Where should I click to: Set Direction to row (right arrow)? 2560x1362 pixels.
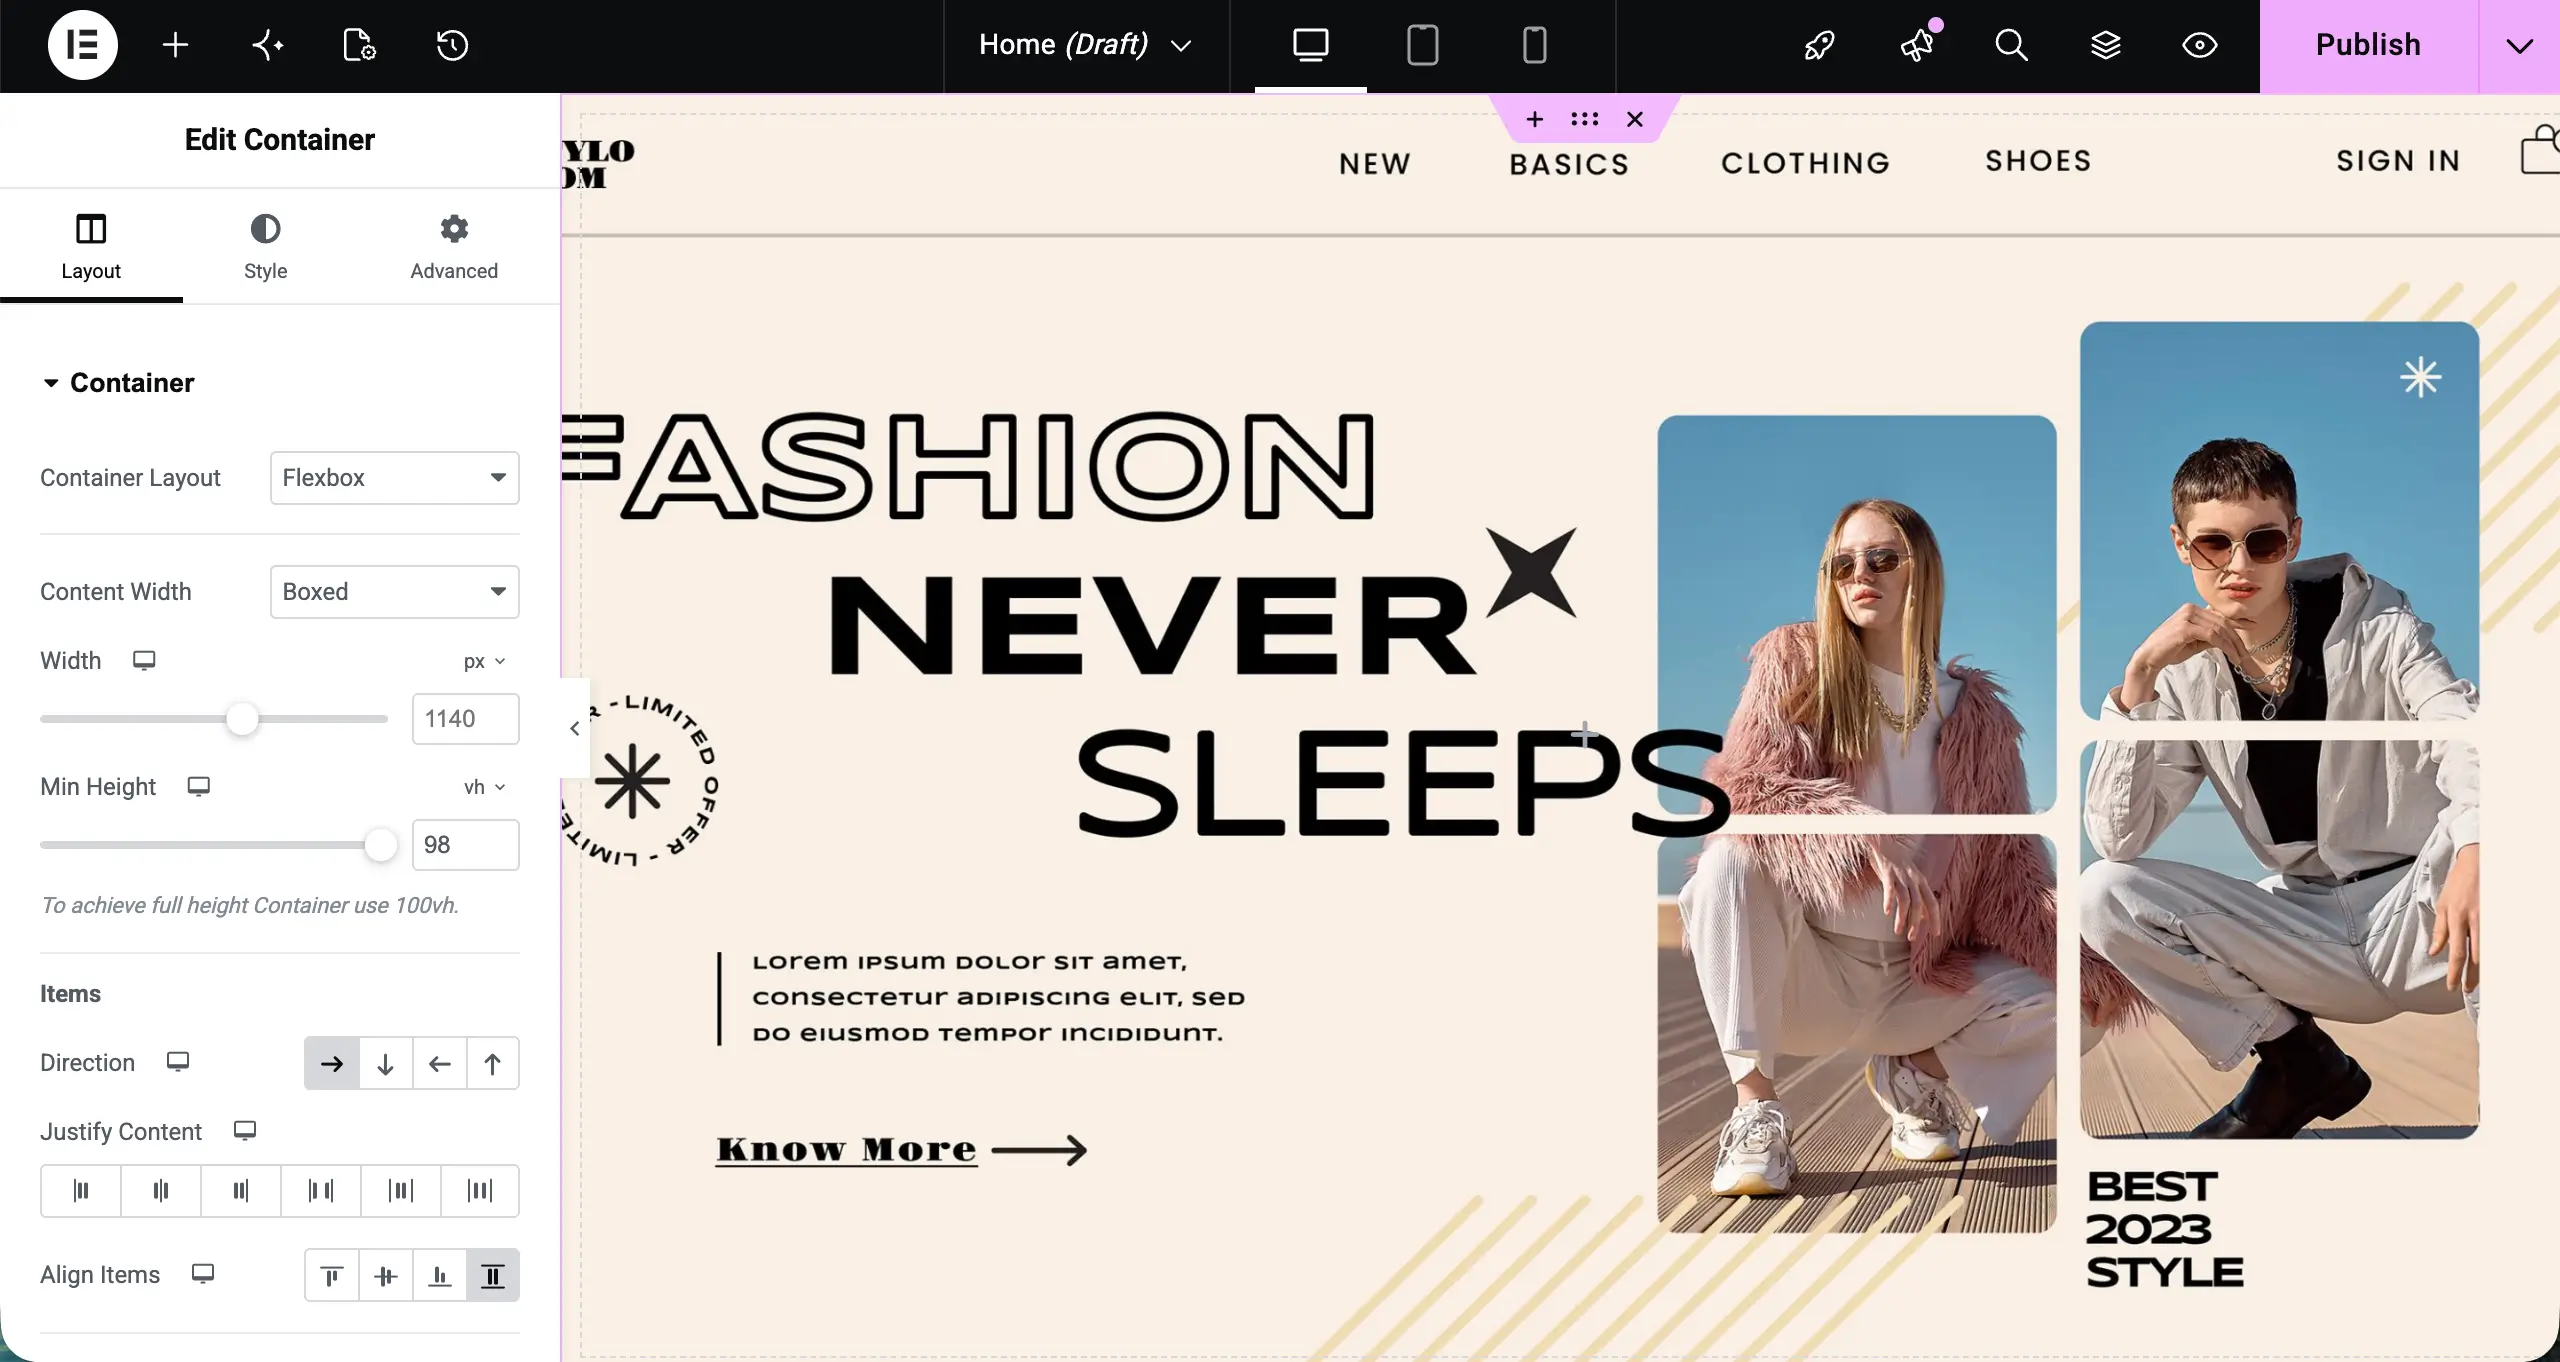331,1063
